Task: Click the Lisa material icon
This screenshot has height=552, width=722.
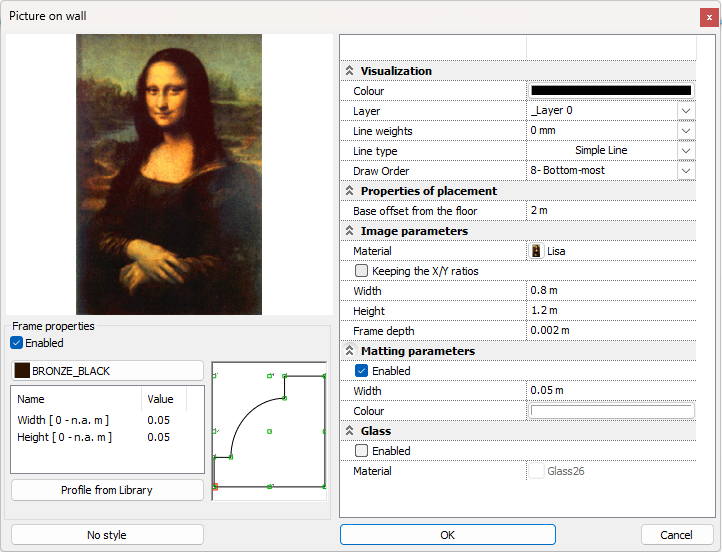Action: point(537,251)
